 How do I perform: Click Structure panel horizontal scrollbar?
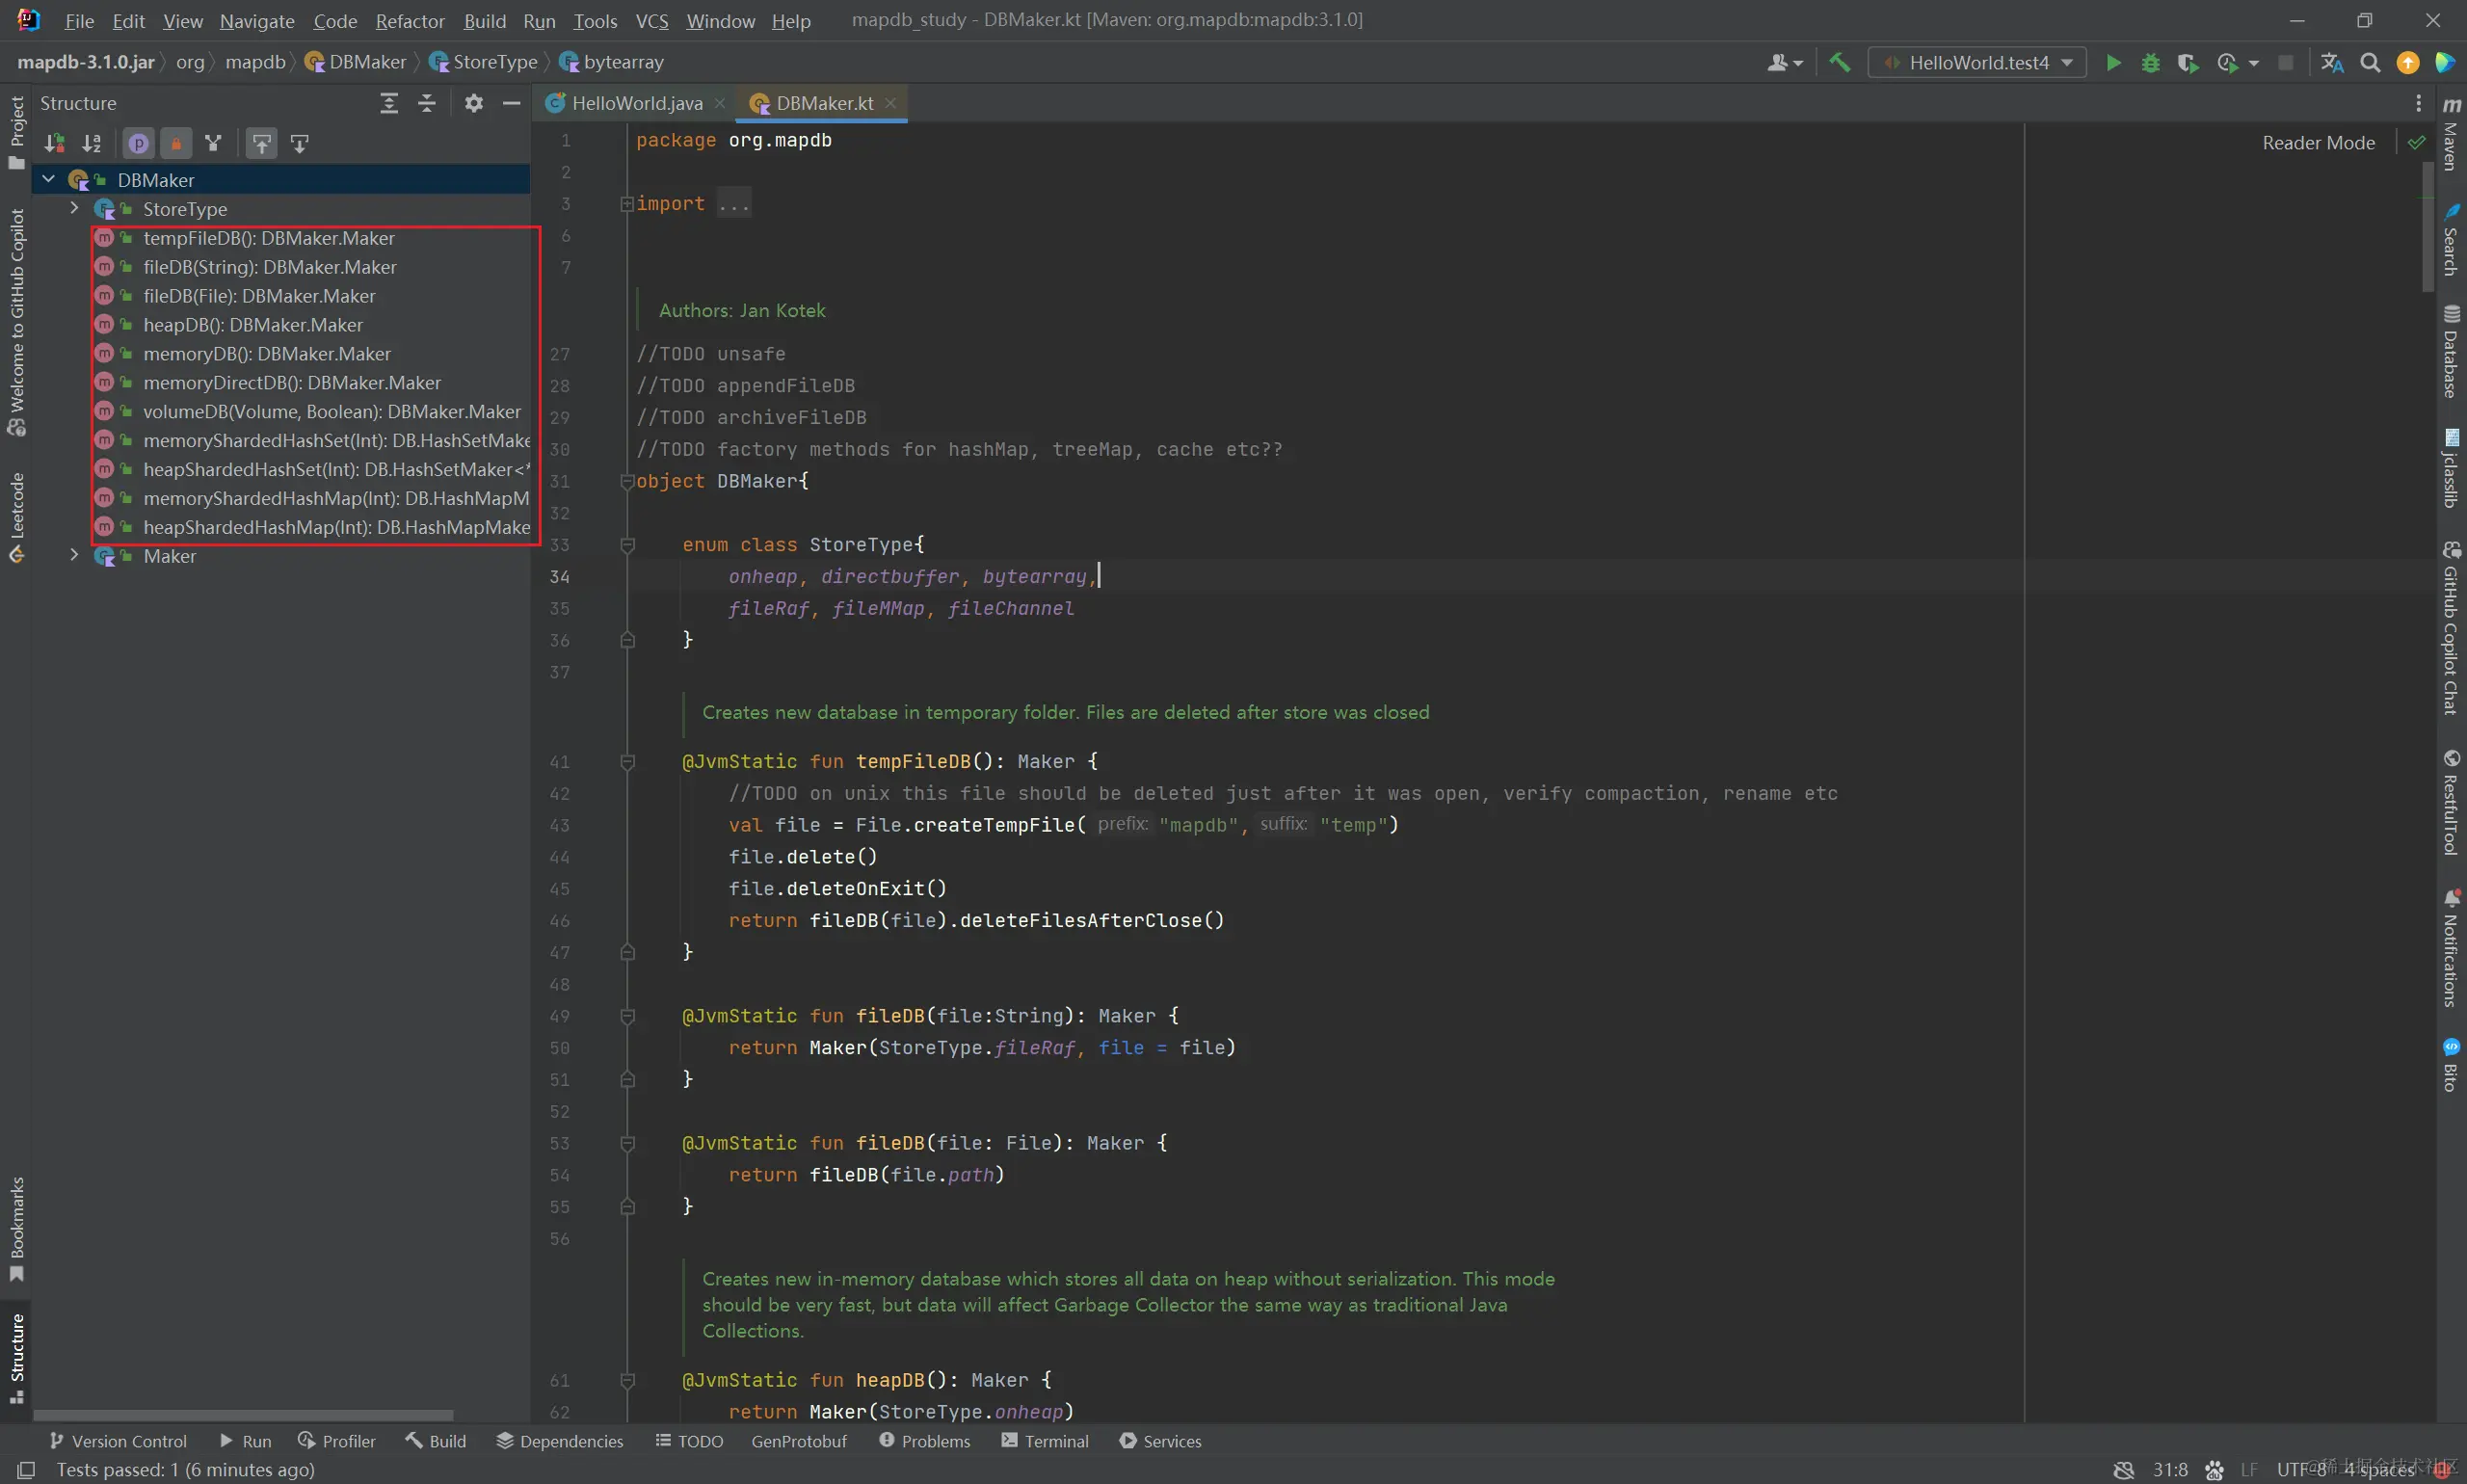(x=244, y=1415)
